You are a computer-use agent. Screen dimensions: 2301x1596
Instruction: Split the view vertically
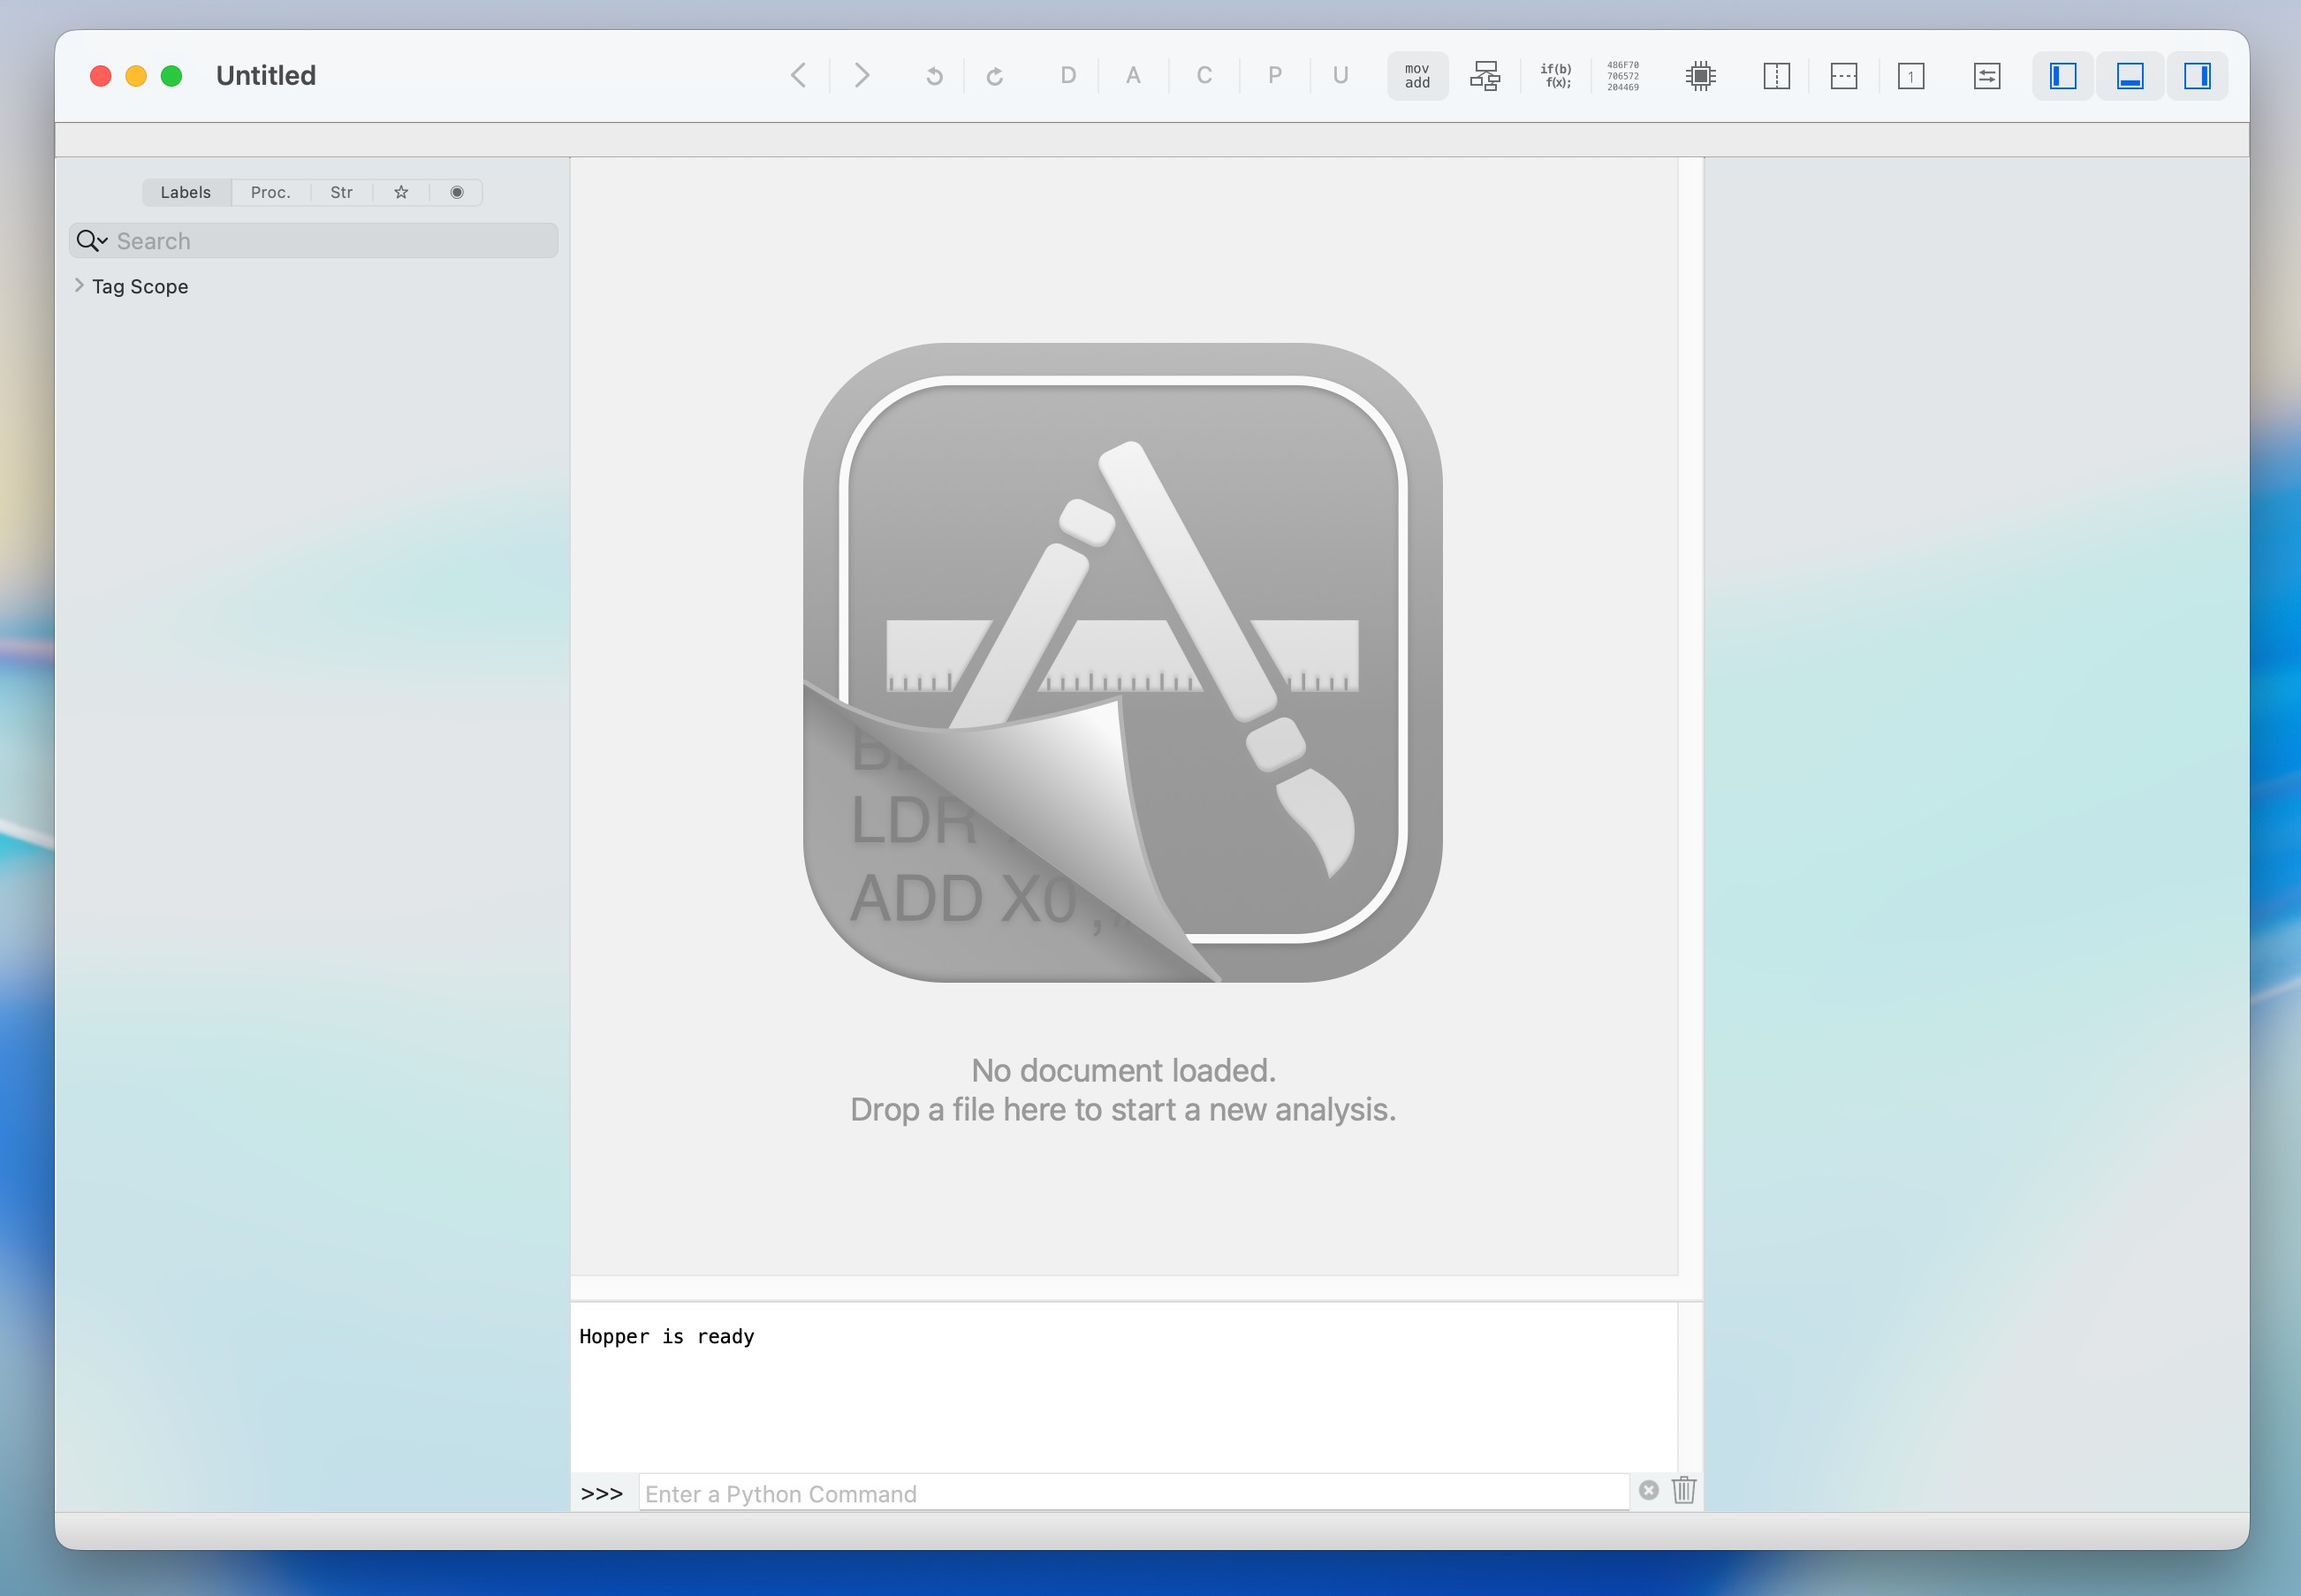[1776, 76]
